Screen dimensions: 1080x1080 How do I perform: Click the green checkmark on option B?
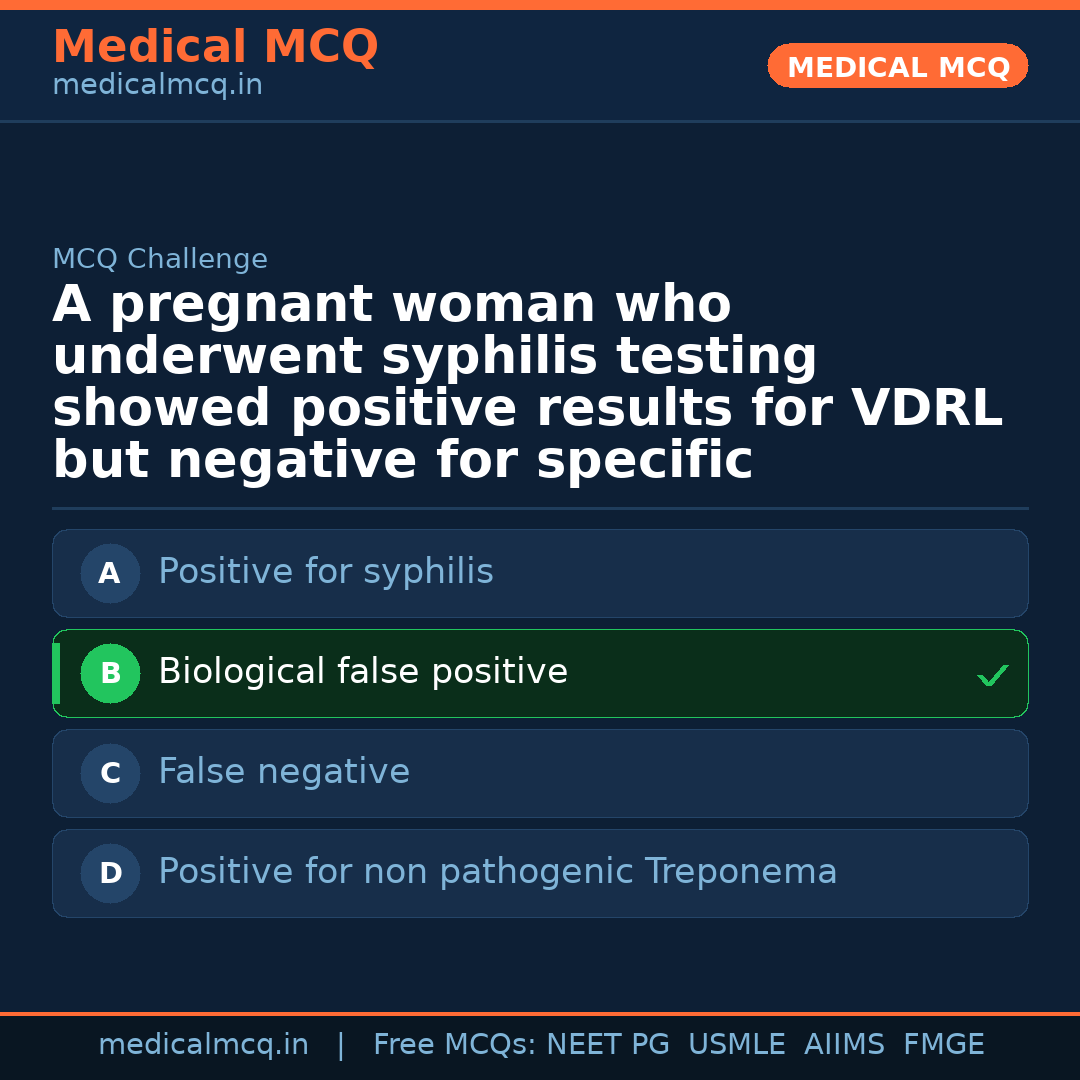992,676
